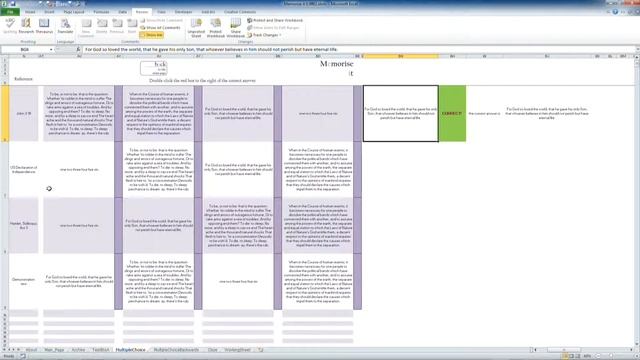The width and height of the screenshot is (640, 360).
Task: Open the Archive sheet tab
Action: (78, 350)
